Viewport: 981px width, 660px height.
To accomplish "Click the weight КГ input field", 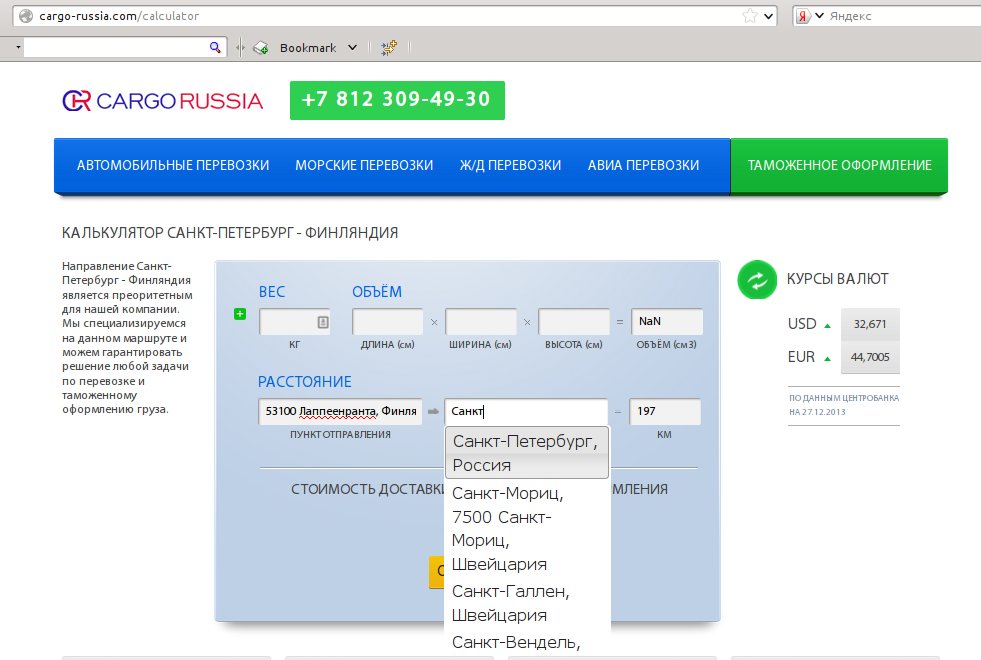I will [x=294, y=322].
